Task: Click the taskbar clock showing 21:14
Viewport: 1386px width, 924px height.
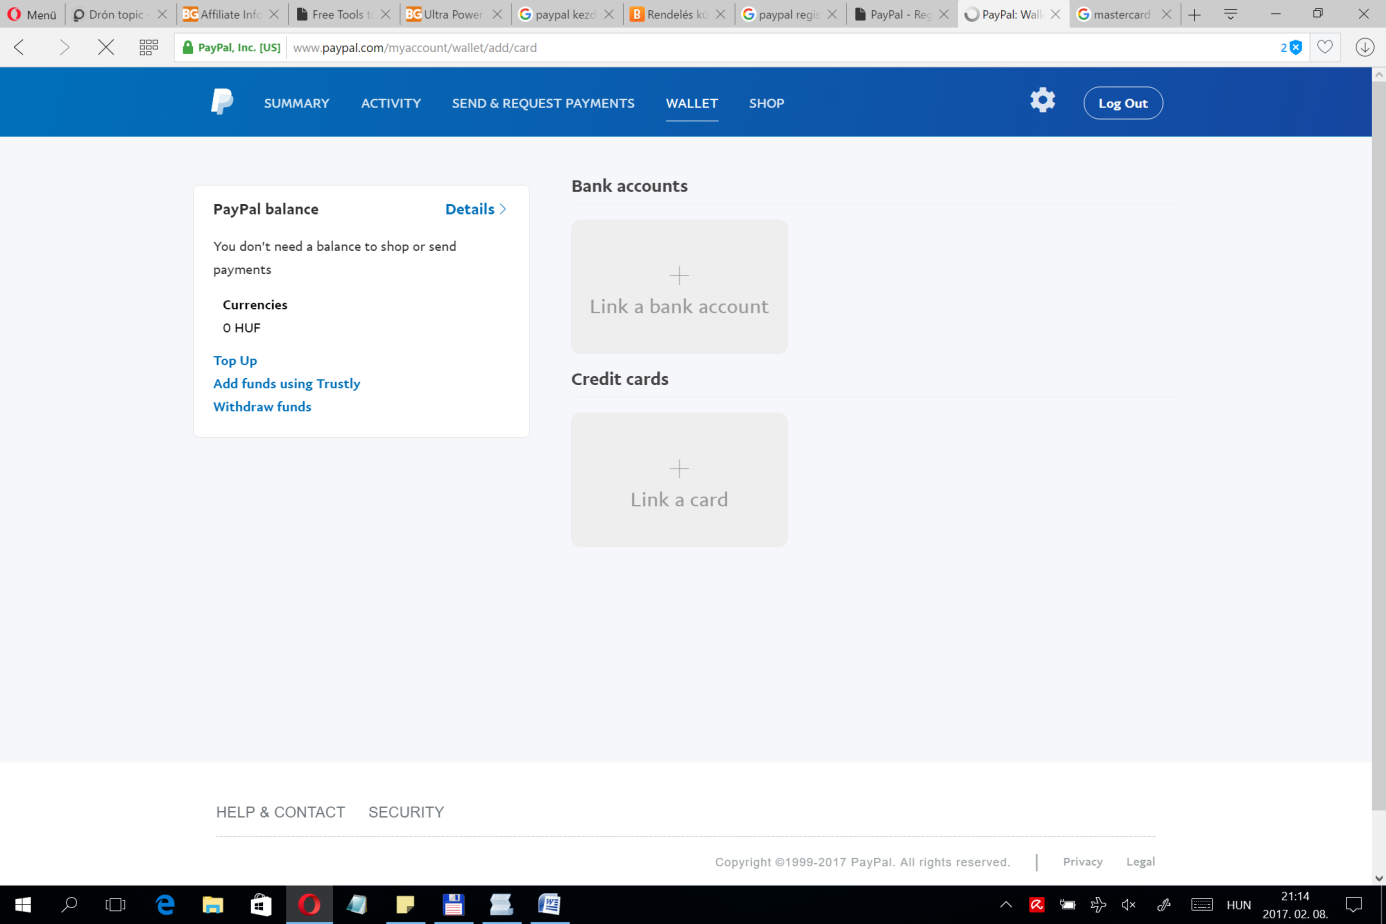Action: 1295,905
